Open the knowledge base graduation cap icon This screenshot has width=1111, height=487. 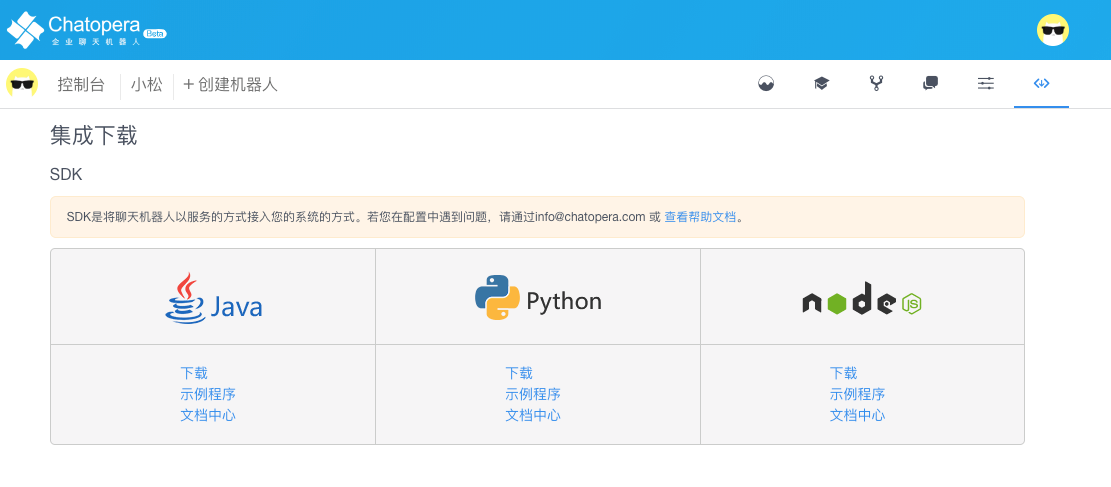point(821,84)
